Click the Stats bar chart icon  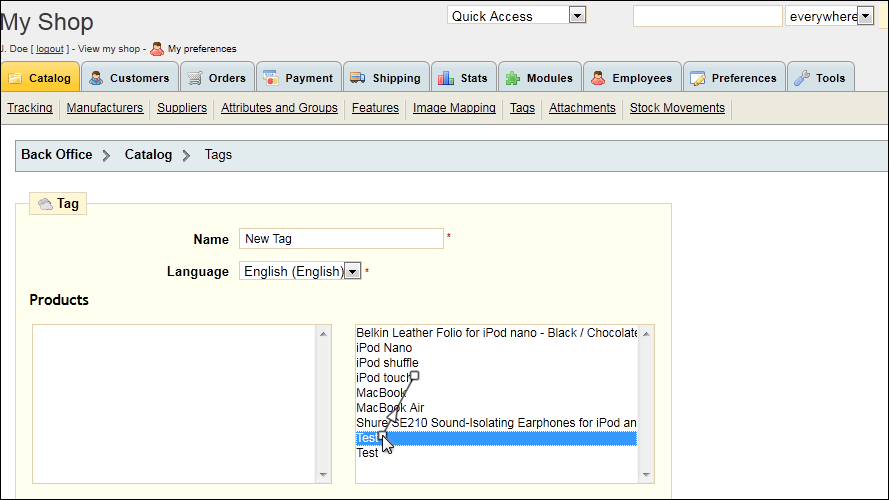click(446, 78)
